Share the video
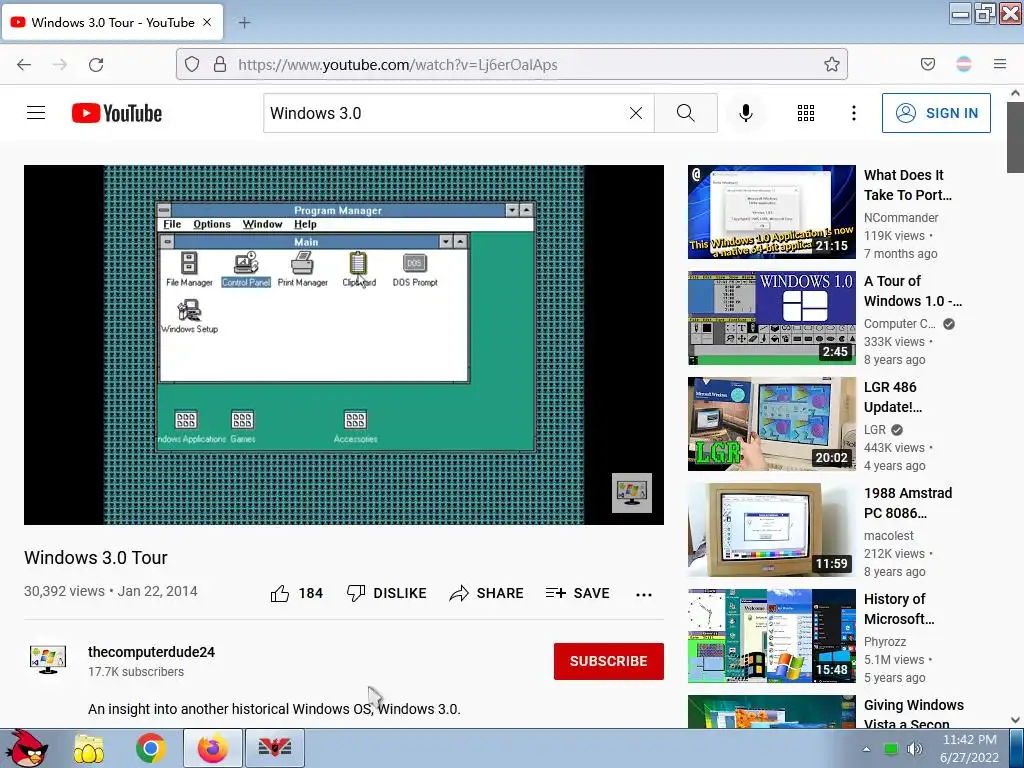Screen dimensions: 1024x768 pos(487,593)
